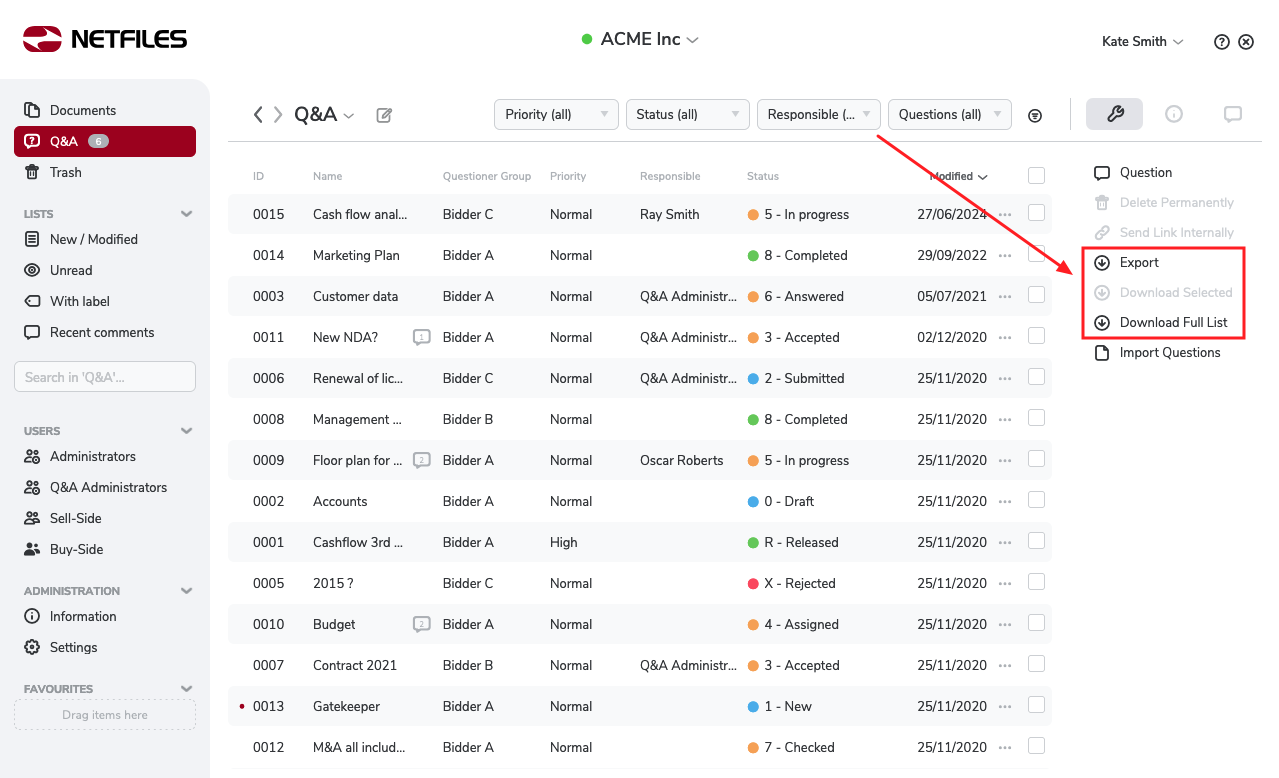Click the edit Q&A pencil icon
Screen dimensions: 1279x778
pos(384,115)
